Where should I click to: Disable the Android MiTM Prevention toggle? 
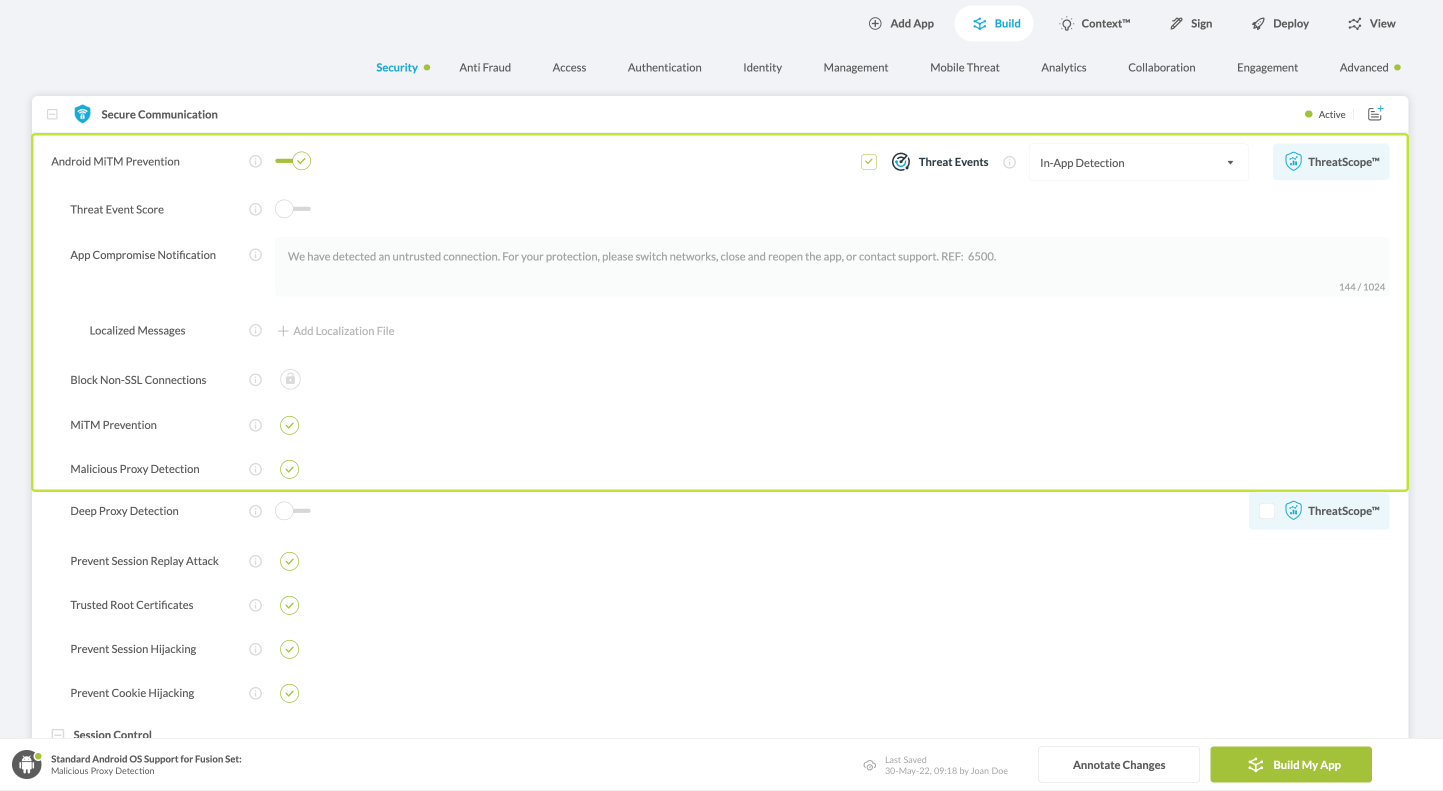click(x=293, y=161)
